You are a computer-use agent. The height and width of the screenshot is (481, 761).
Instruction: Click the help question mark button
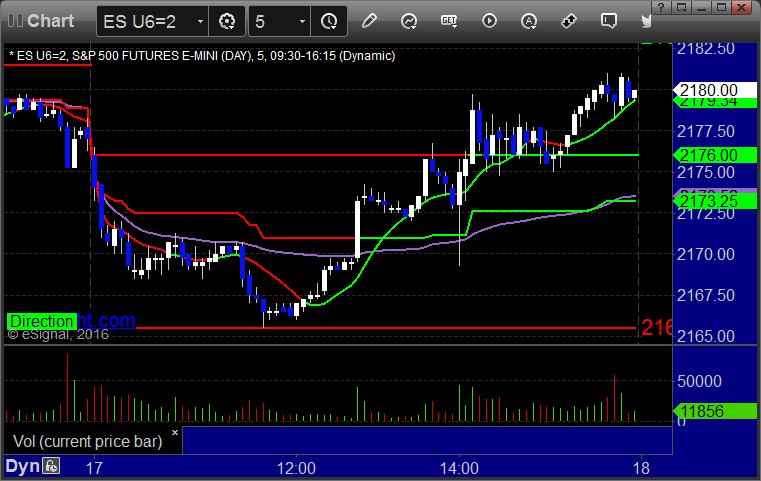click(x=661, y=7)
